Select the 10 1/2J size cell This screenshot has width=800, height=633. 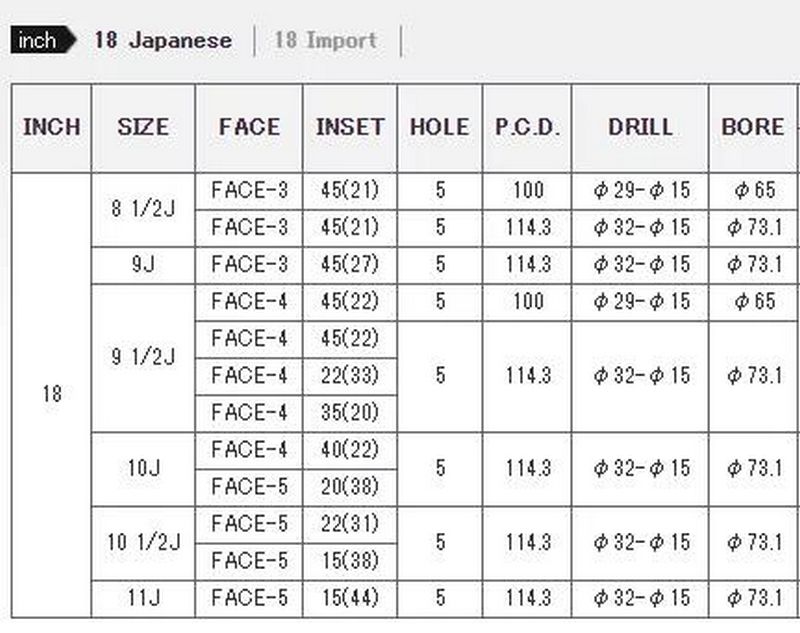point(143,542)
